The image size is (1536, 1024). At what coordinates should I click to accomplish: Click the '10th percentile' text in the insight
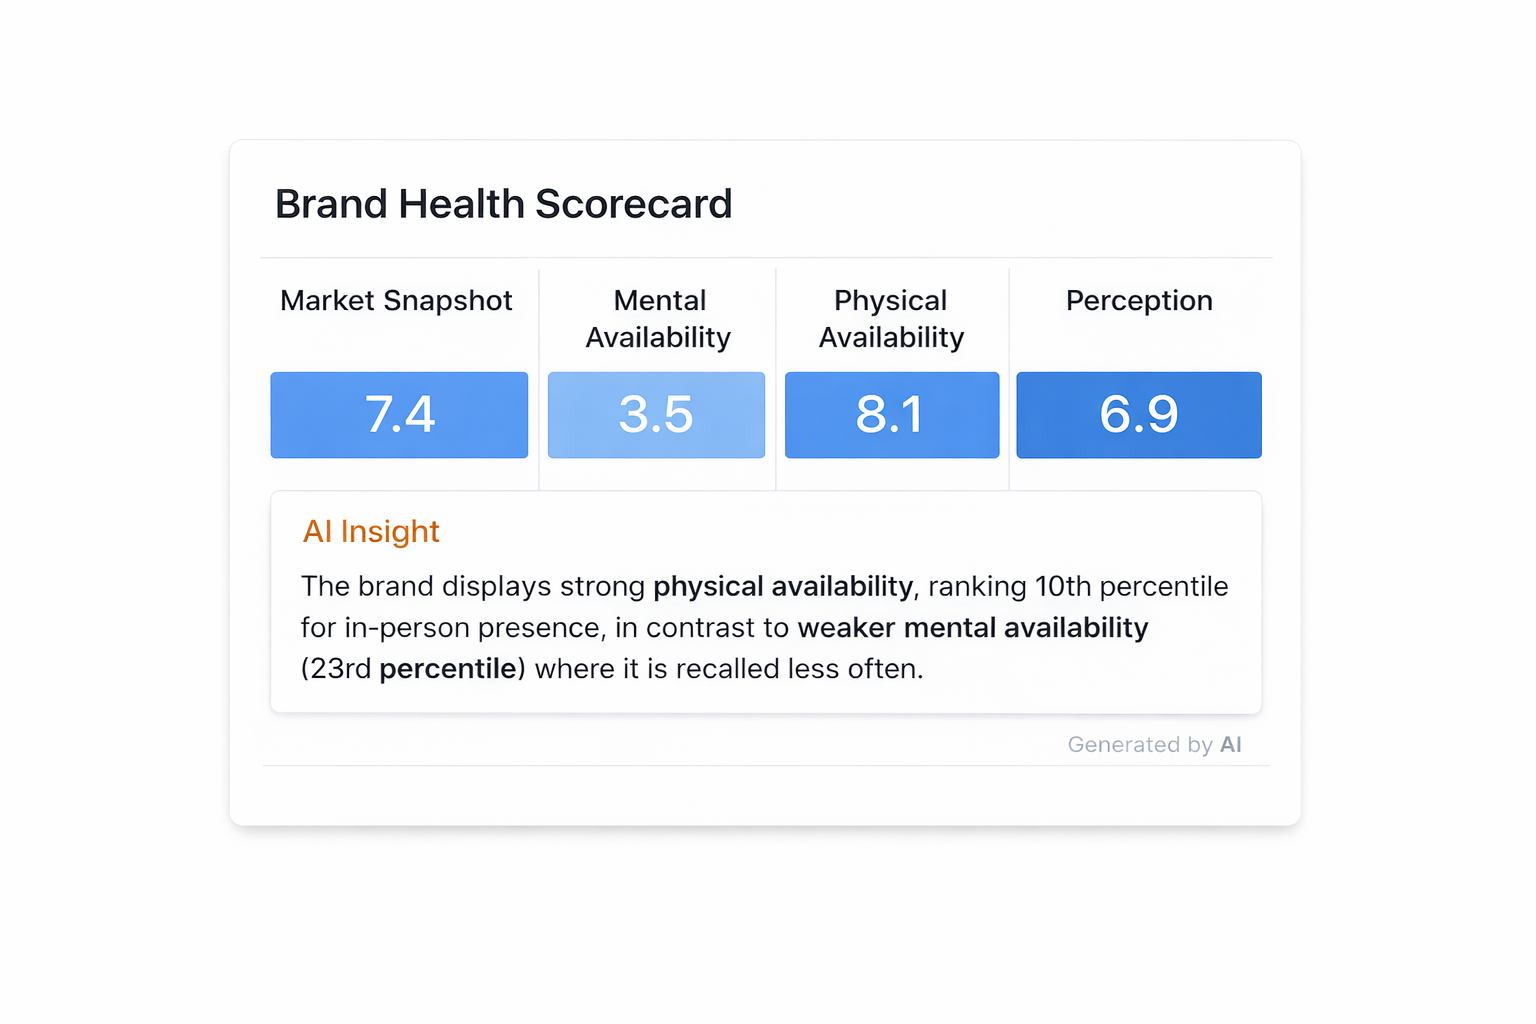click(1131, 586)
